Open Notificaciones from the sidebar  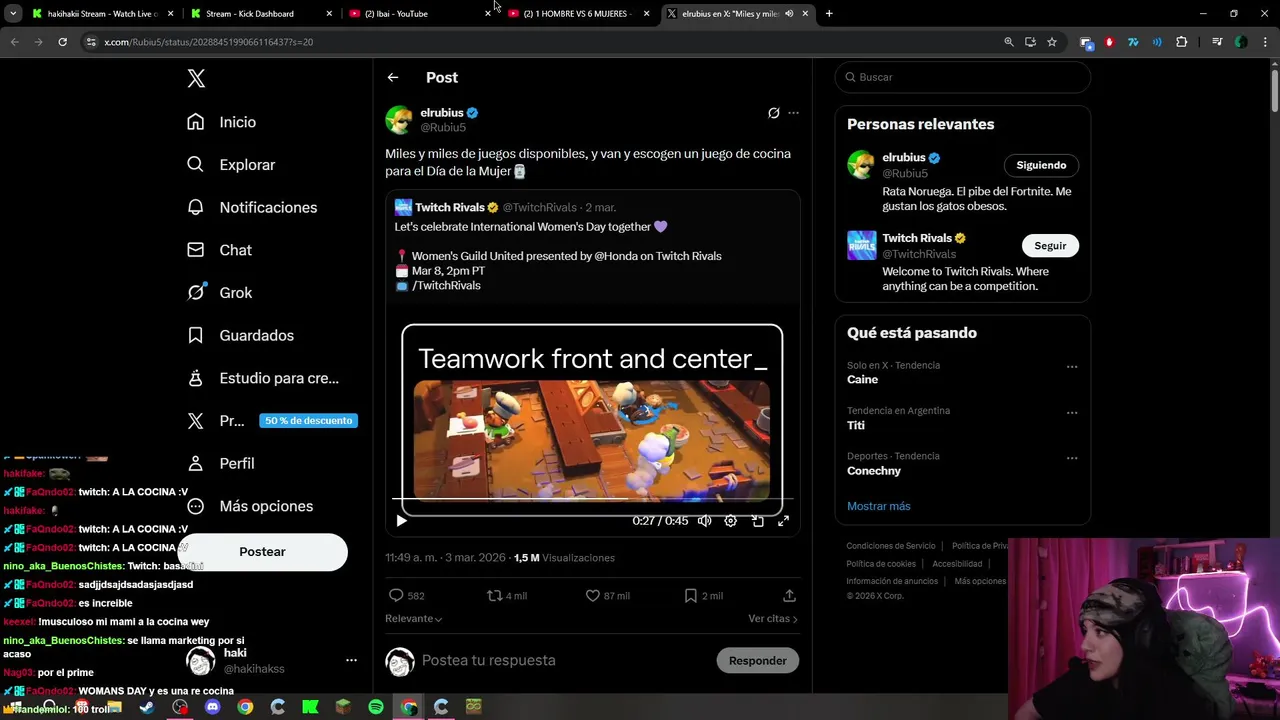pyautogui.click(x=252, y=207)
